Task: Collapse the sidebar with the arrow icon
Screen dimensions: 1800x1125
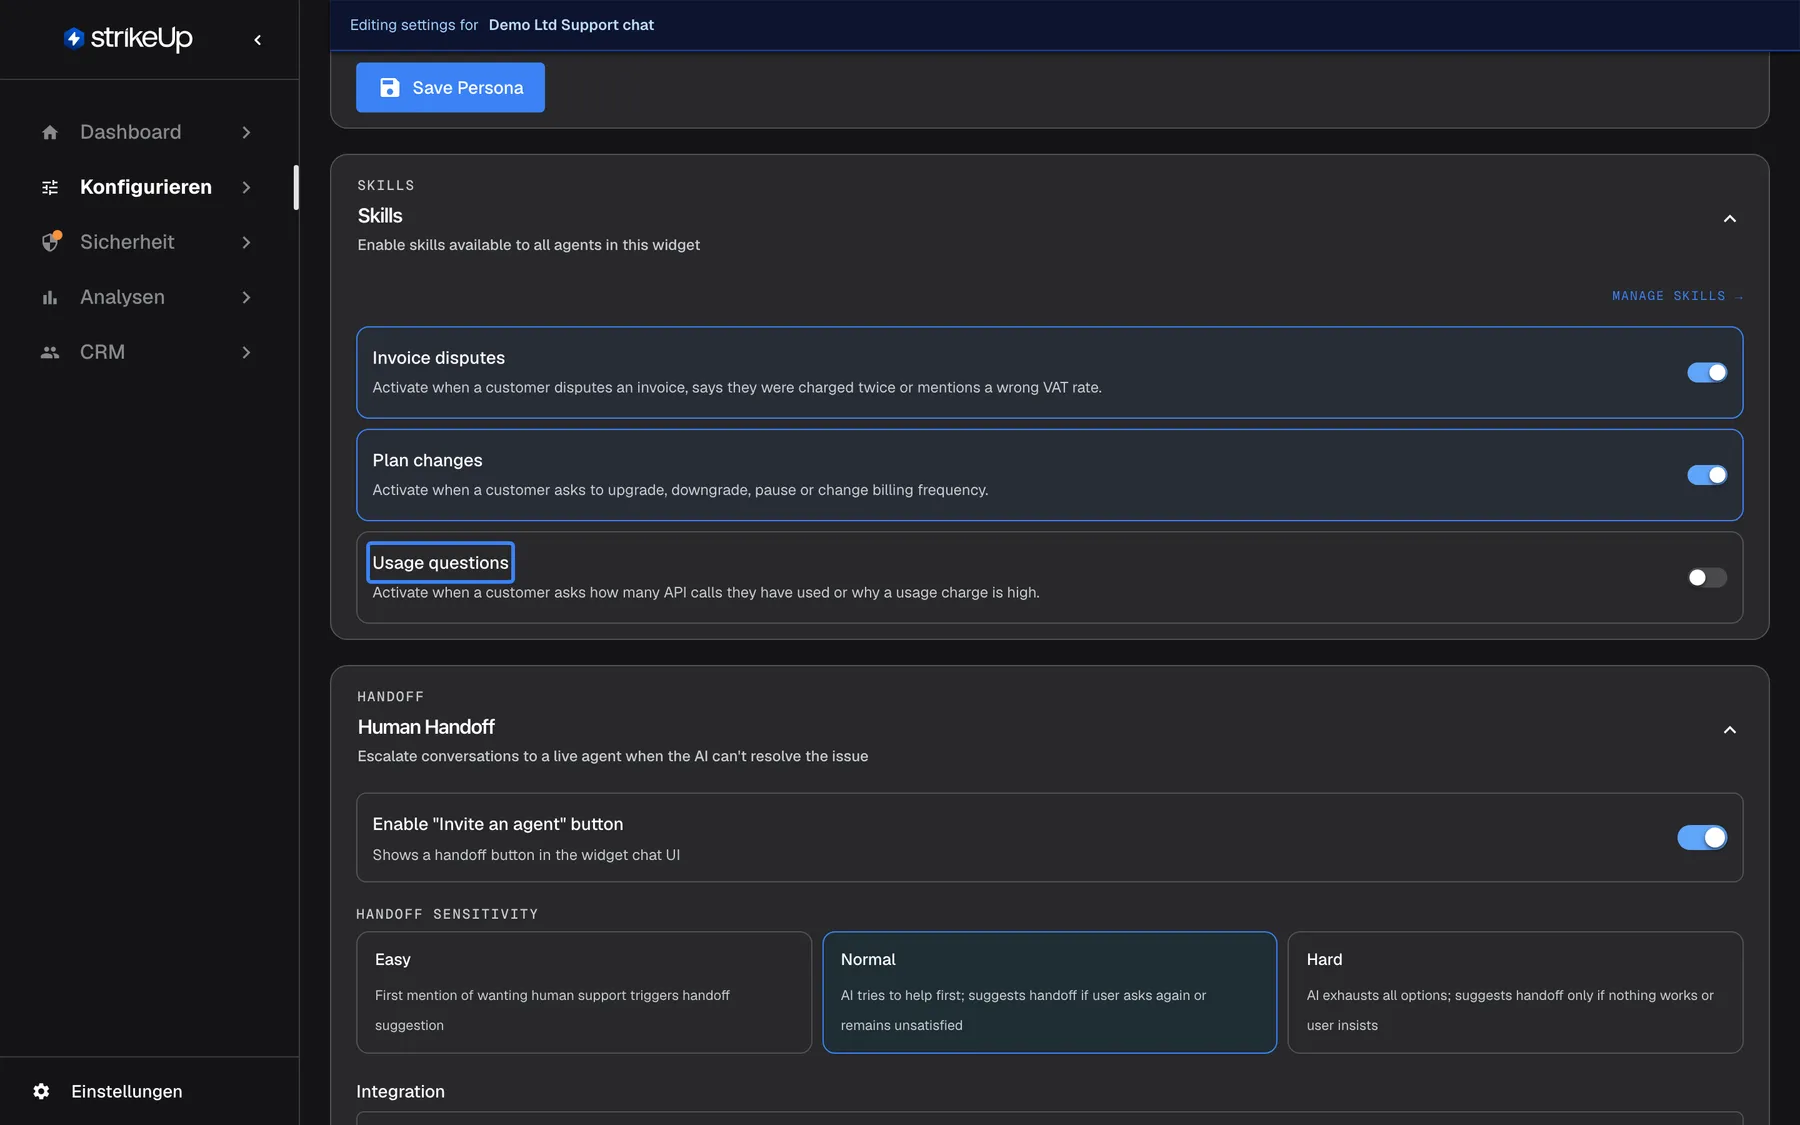Action: tap(258, 40)
